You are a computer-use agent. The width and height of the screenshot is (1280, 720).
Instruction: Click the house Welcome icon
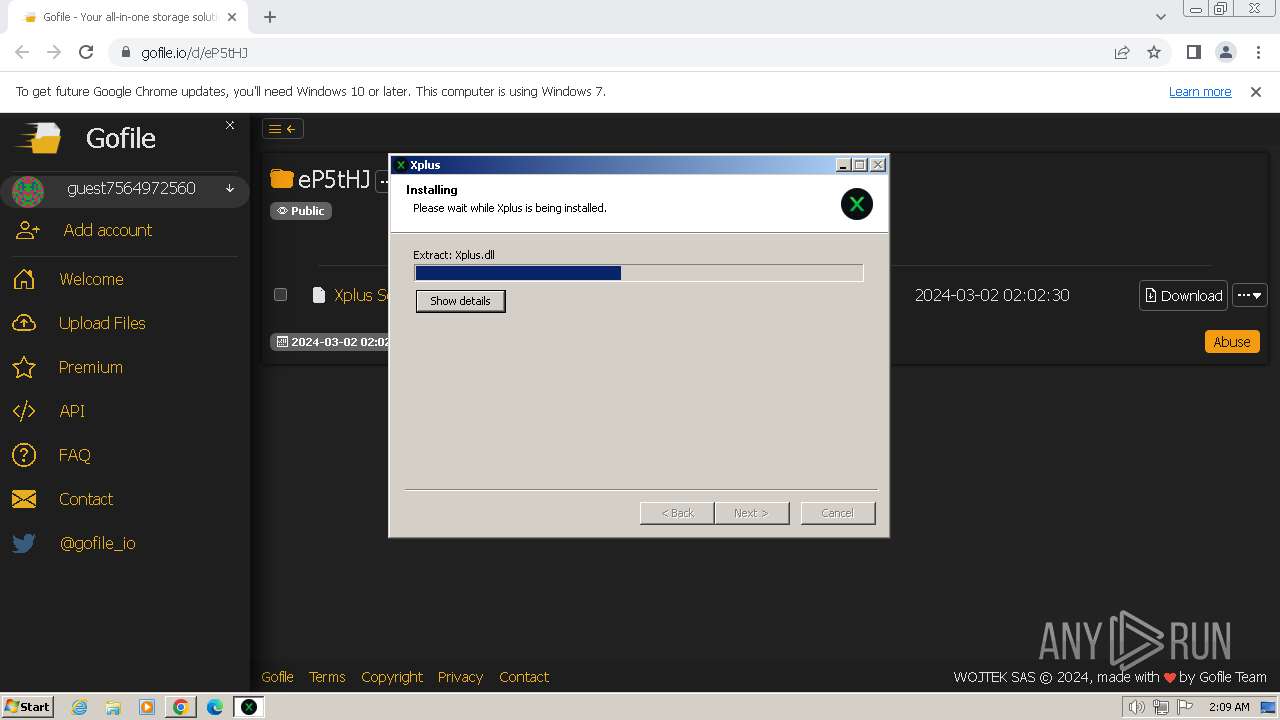tap(24, 279)
